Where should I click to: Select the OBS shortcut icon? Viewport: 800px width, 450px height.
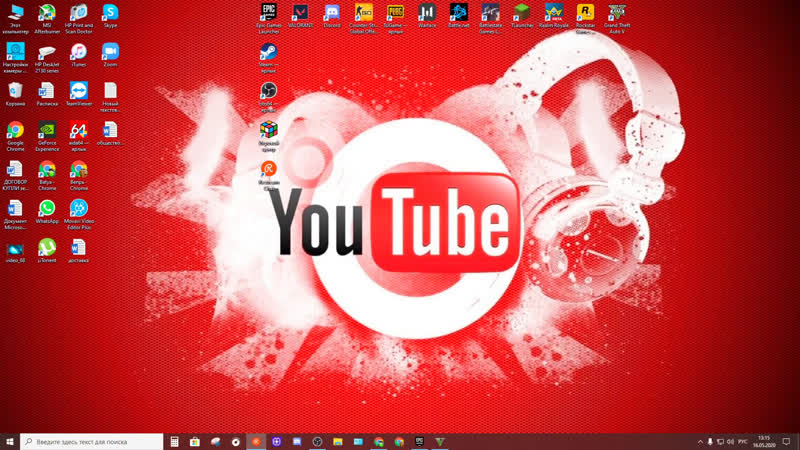click(269, 97)
